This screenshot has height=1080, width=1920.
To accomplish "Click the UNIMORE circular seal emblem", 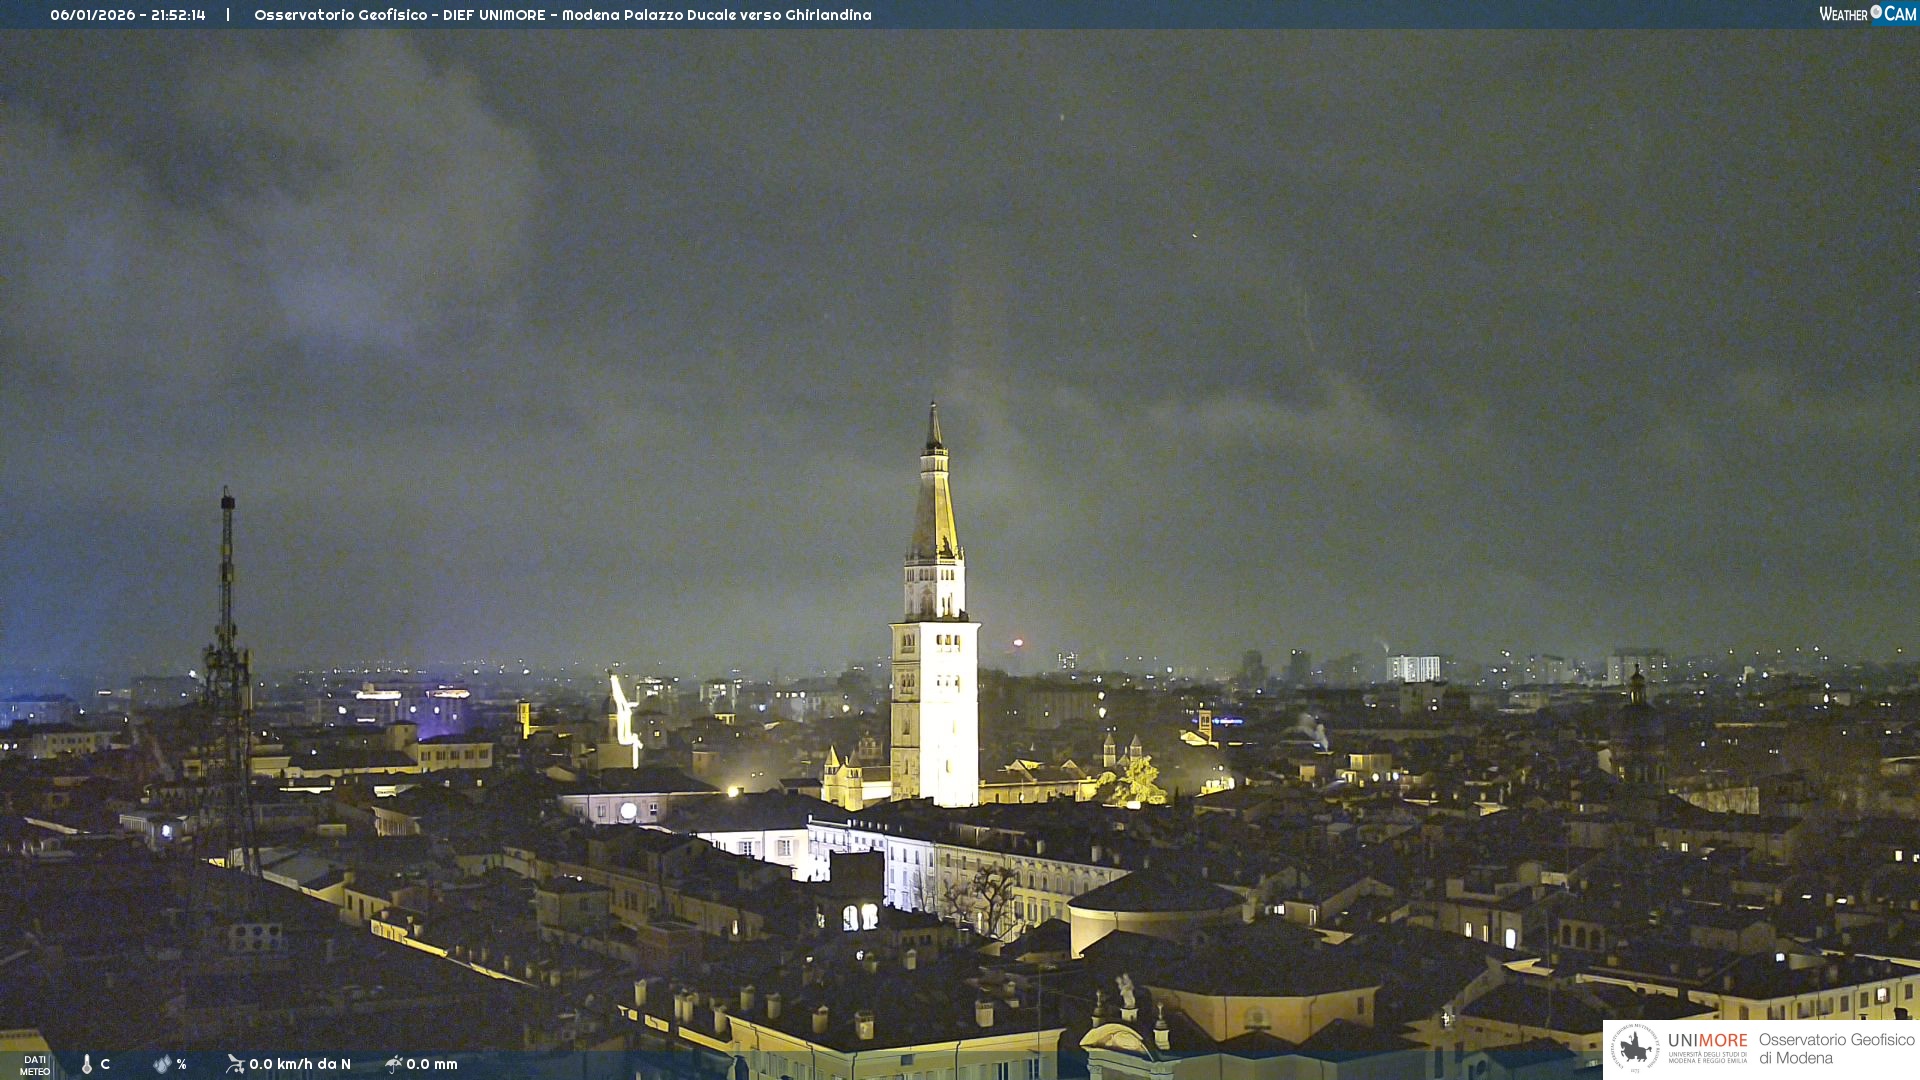I will pos(1635,1048).
